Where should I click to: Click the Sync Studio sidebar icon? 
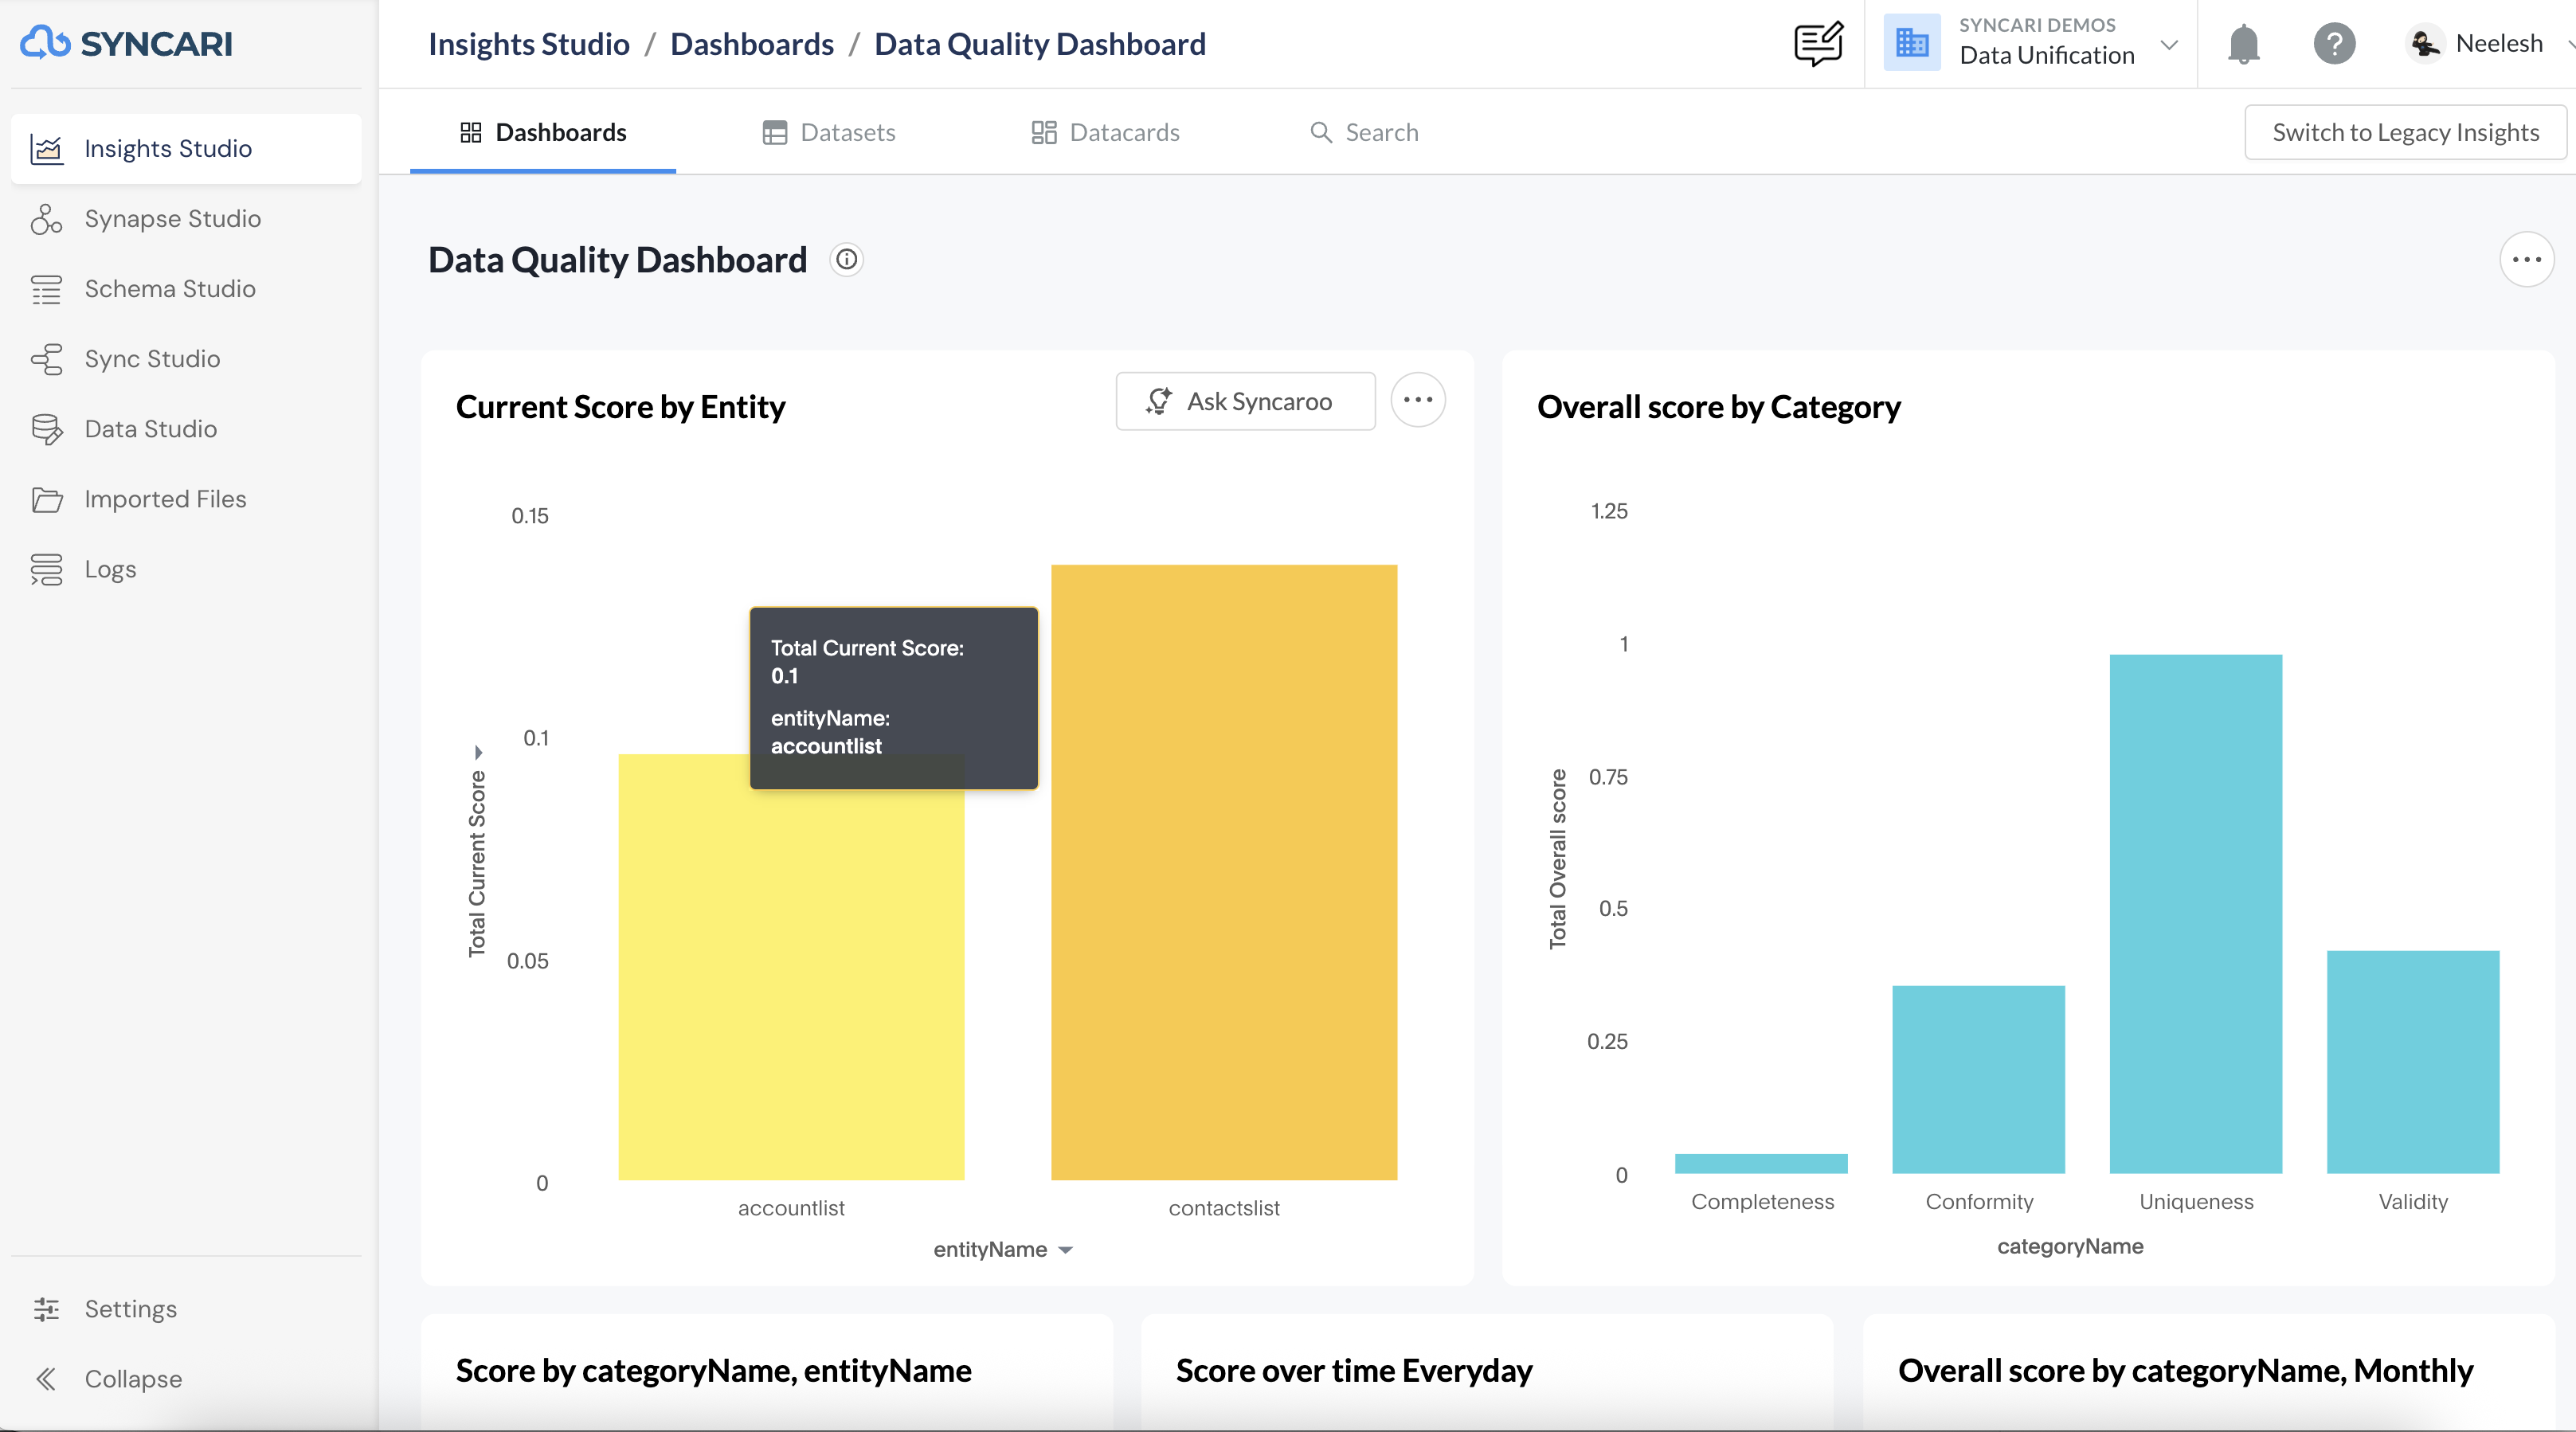tap(47, 359)
